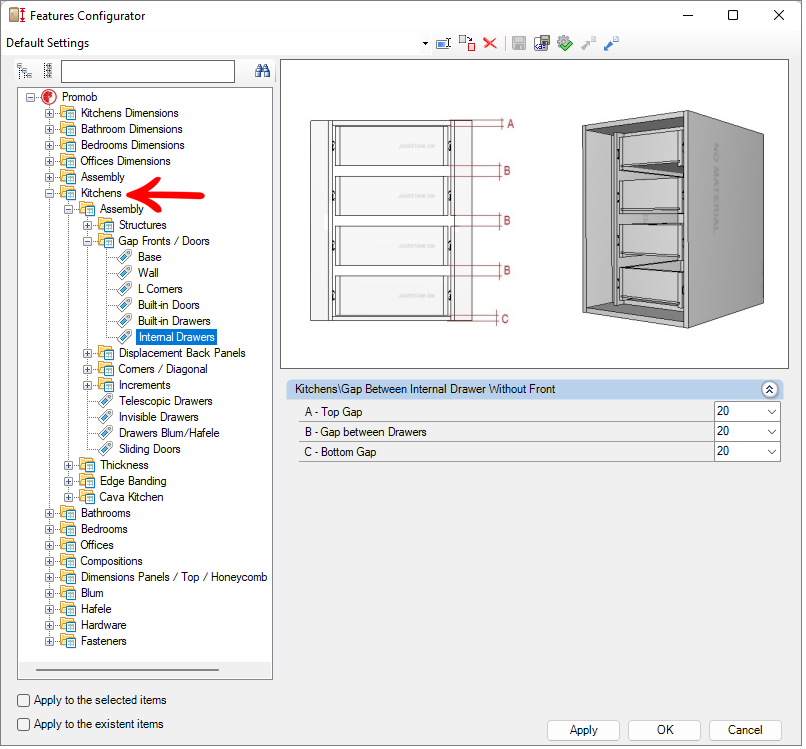Enable Apply to the selected items
The width and height of the screenshot is (806, 749).
24,701
